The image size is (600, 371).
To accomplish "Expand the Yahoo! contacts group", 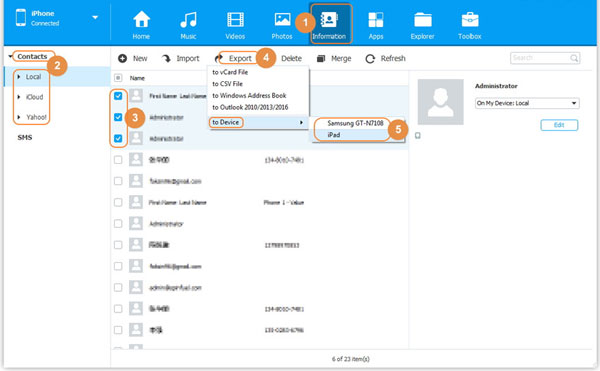I will (18, 117).
